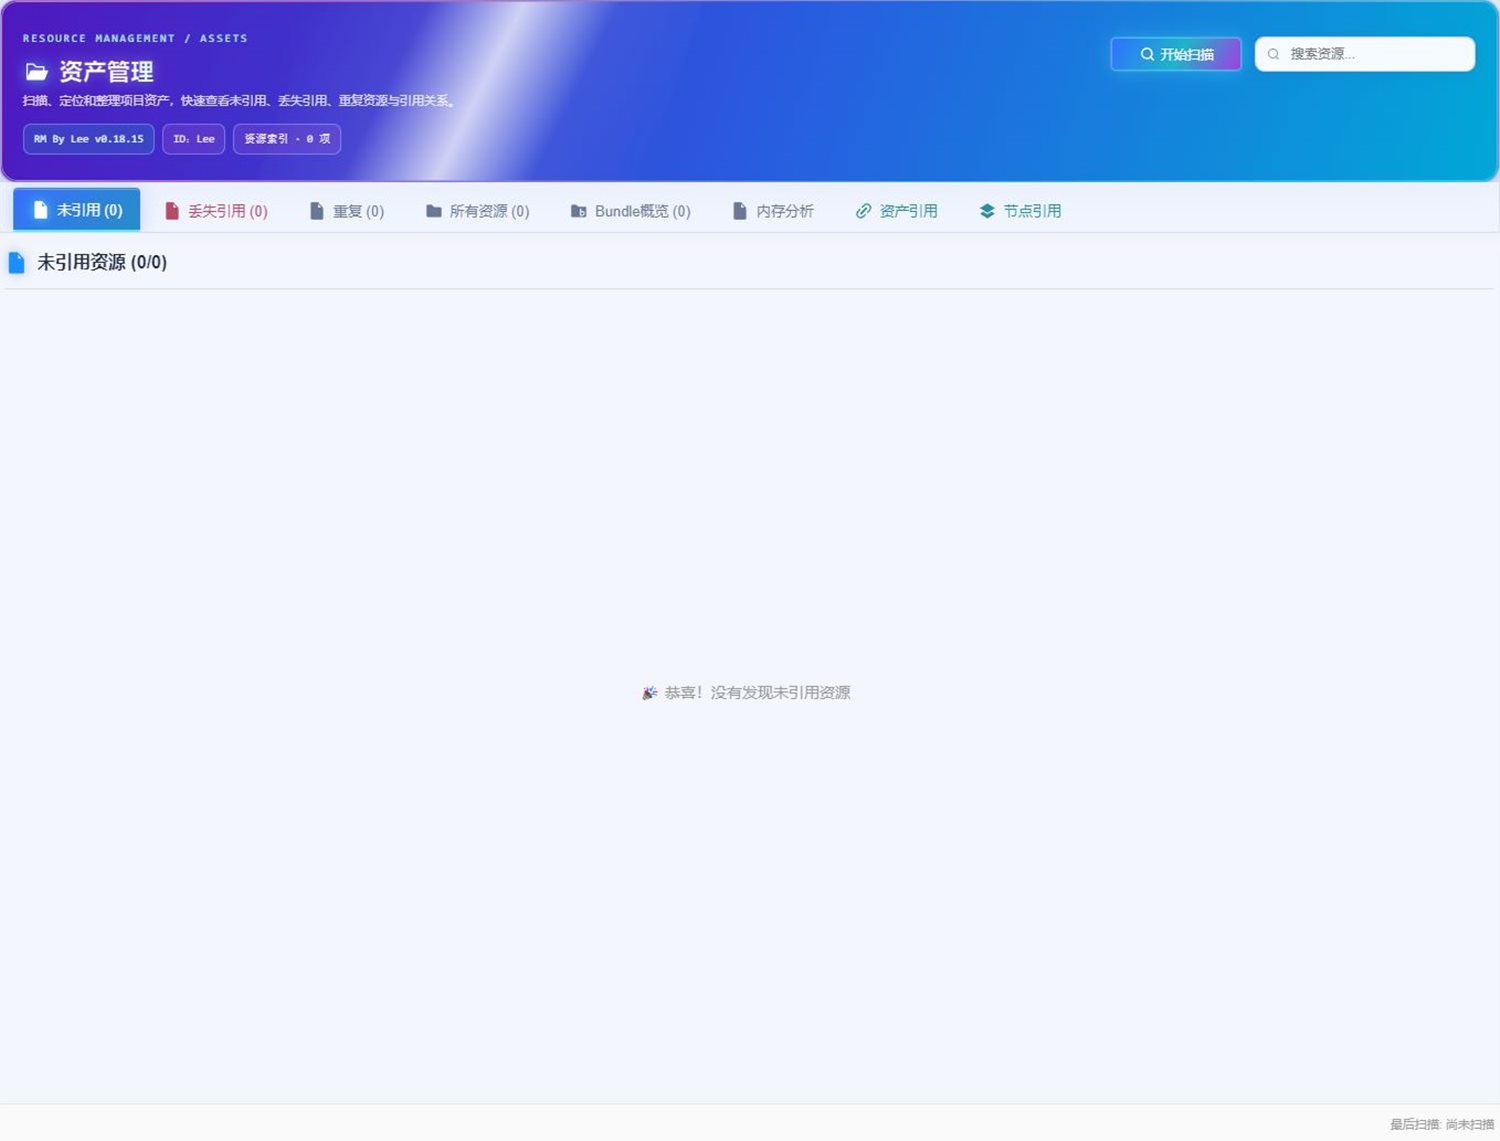Click the RM By Lee v0.18.15 badge
The height and width of the screenshot is (1141, 1500).
(x=89, y=139)
